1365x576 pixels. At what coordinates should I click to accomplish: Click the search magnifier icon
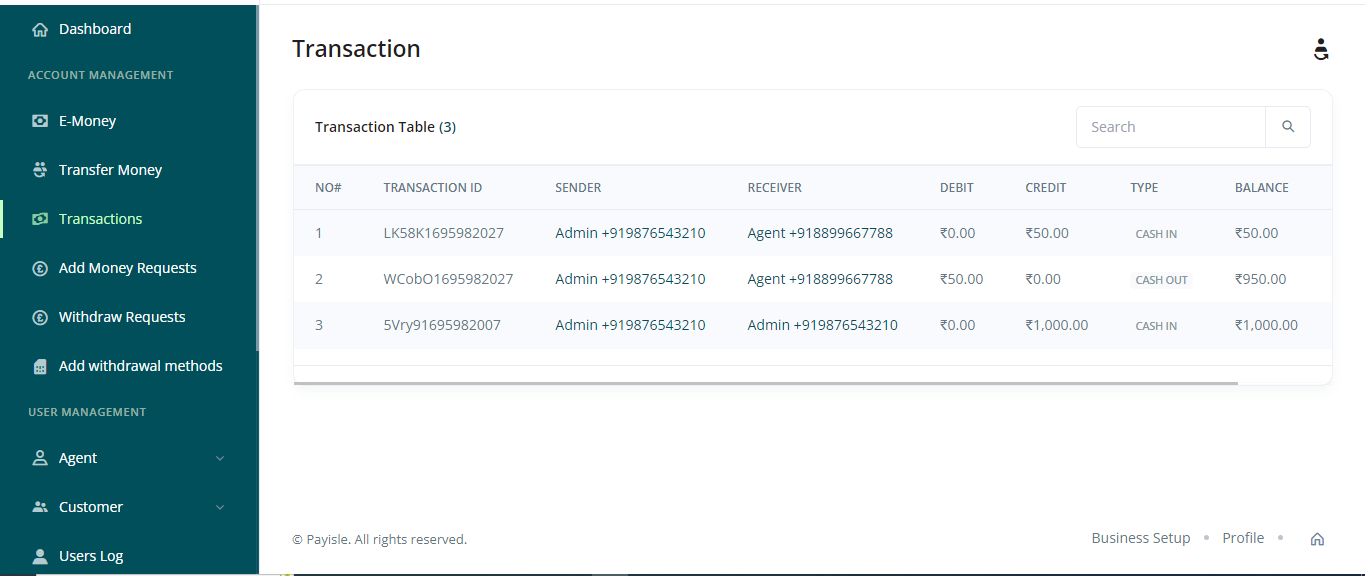(x=1288, y=126)
